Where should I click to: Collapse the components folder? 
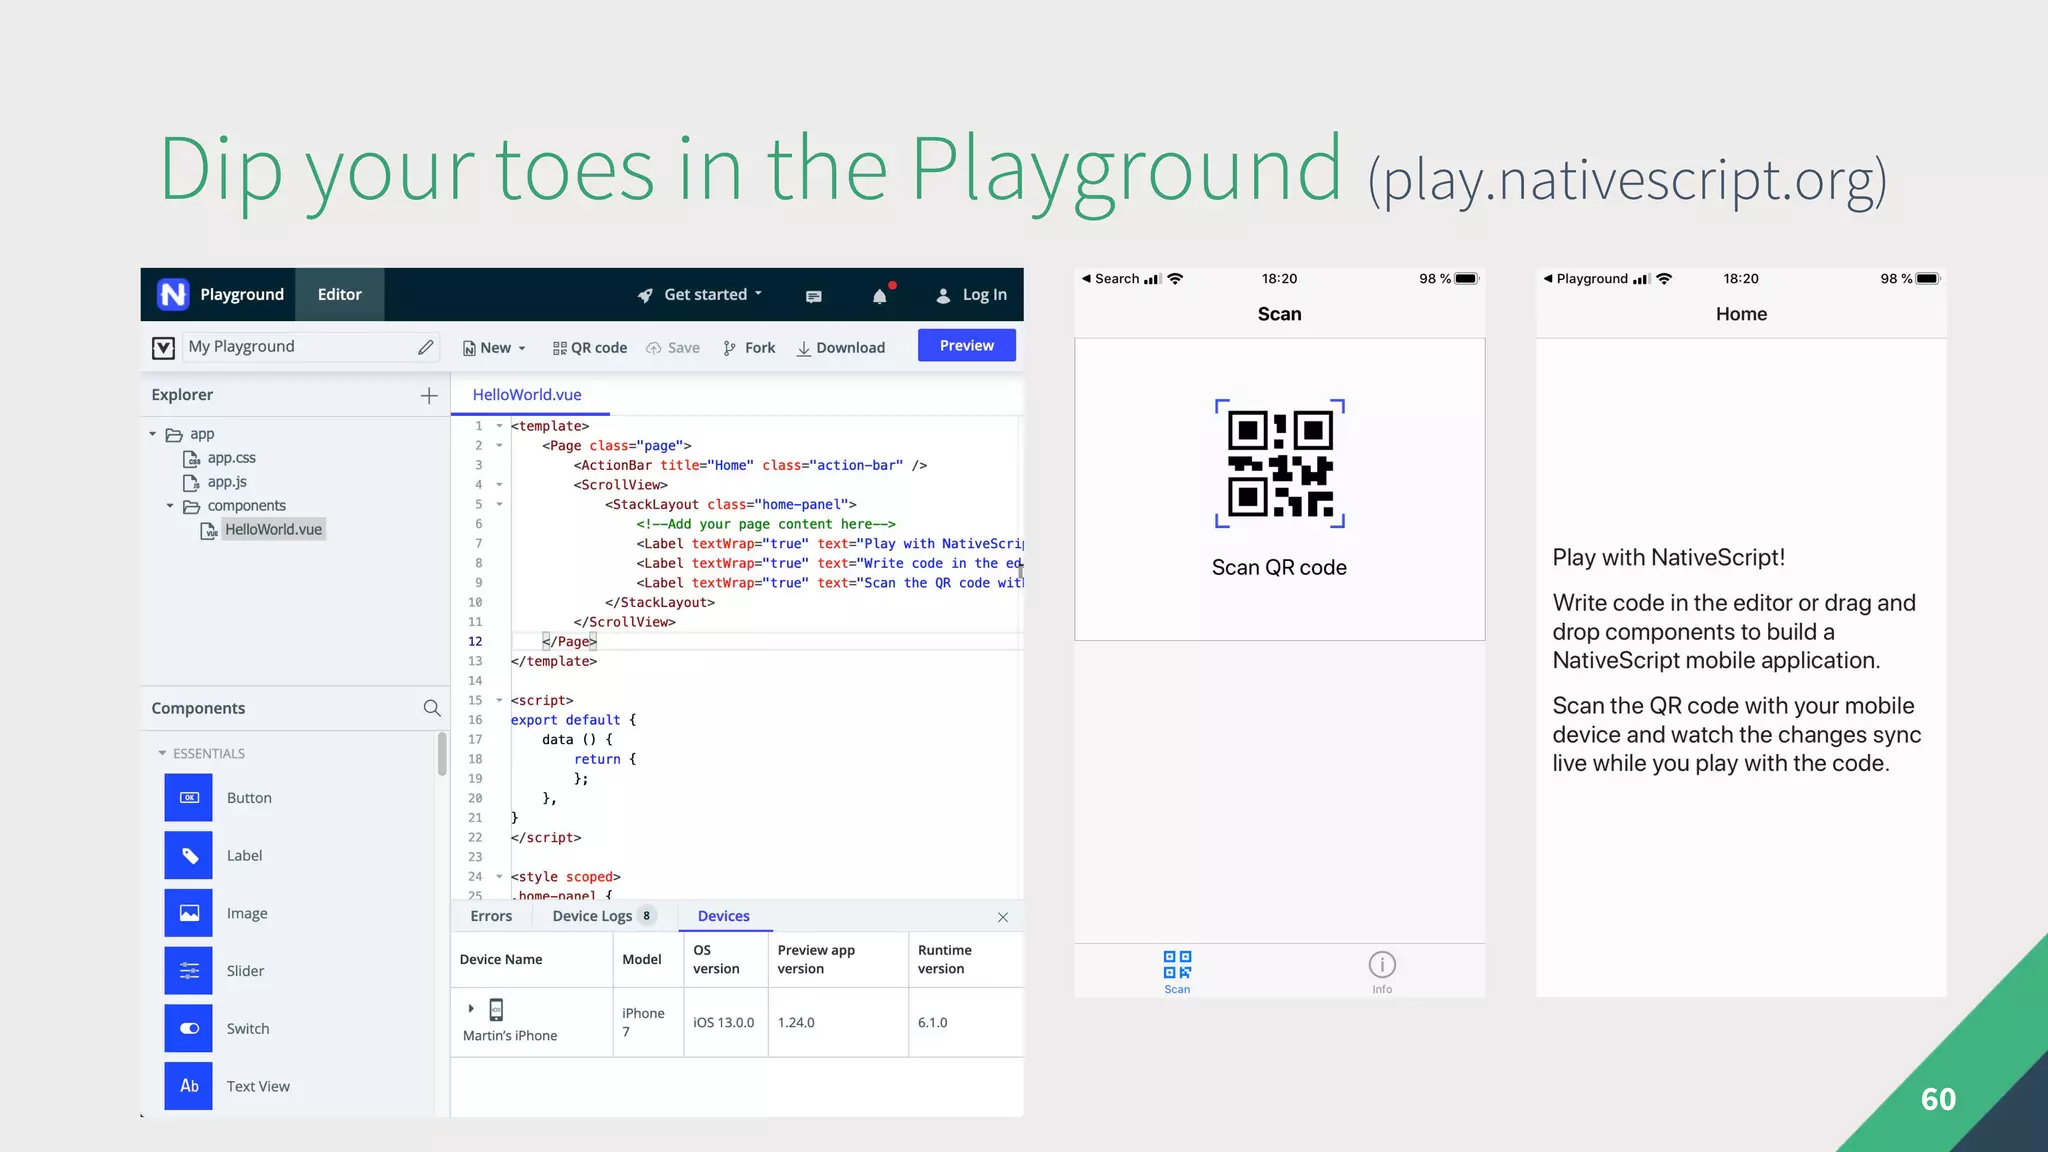[170, 506]
